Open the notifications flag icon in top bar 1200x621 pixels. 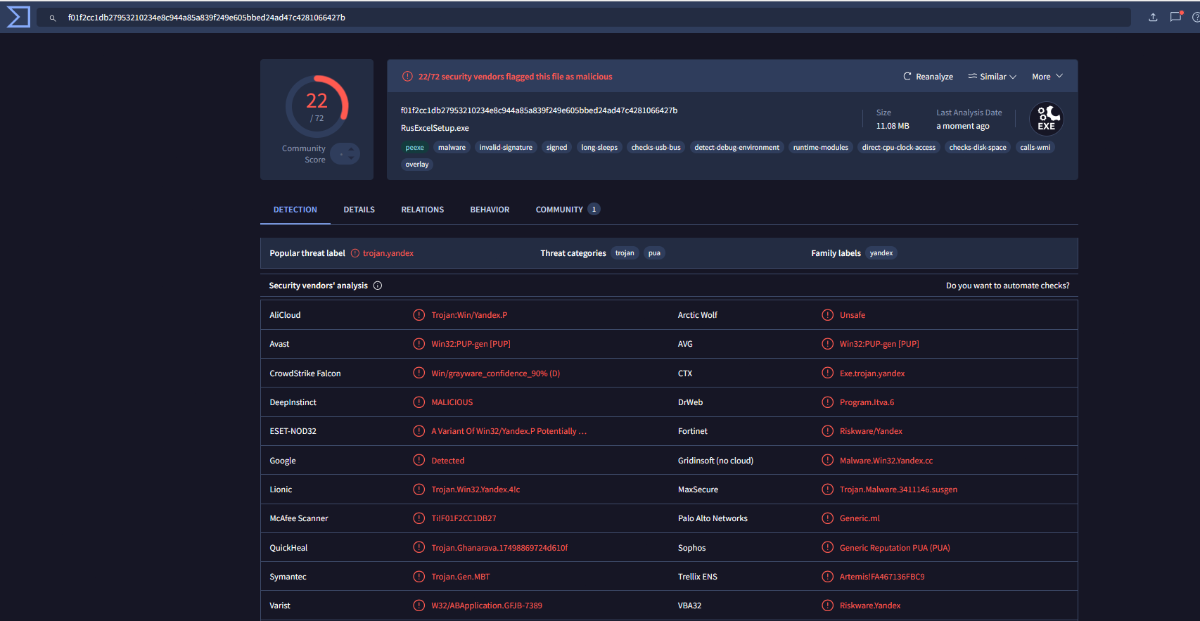1176,17
